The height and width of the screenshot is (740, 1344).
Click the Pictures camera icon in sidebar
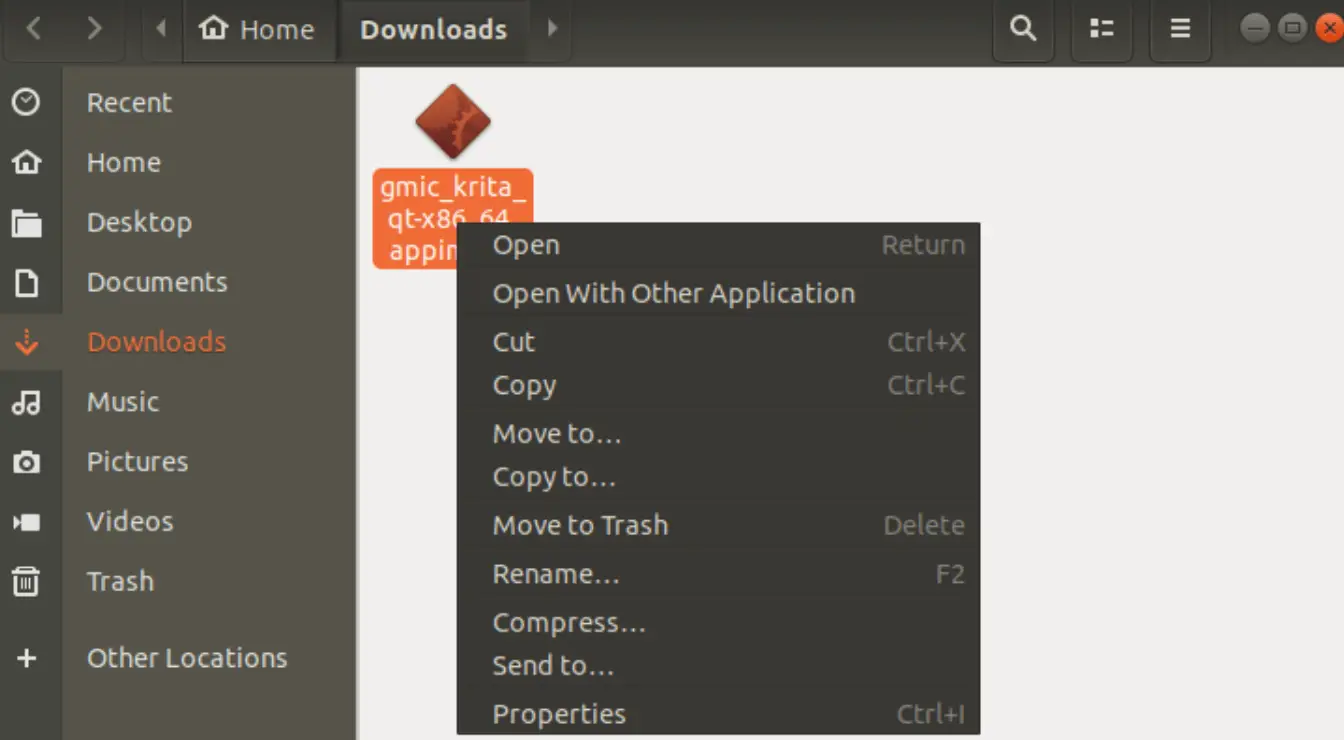26,462
